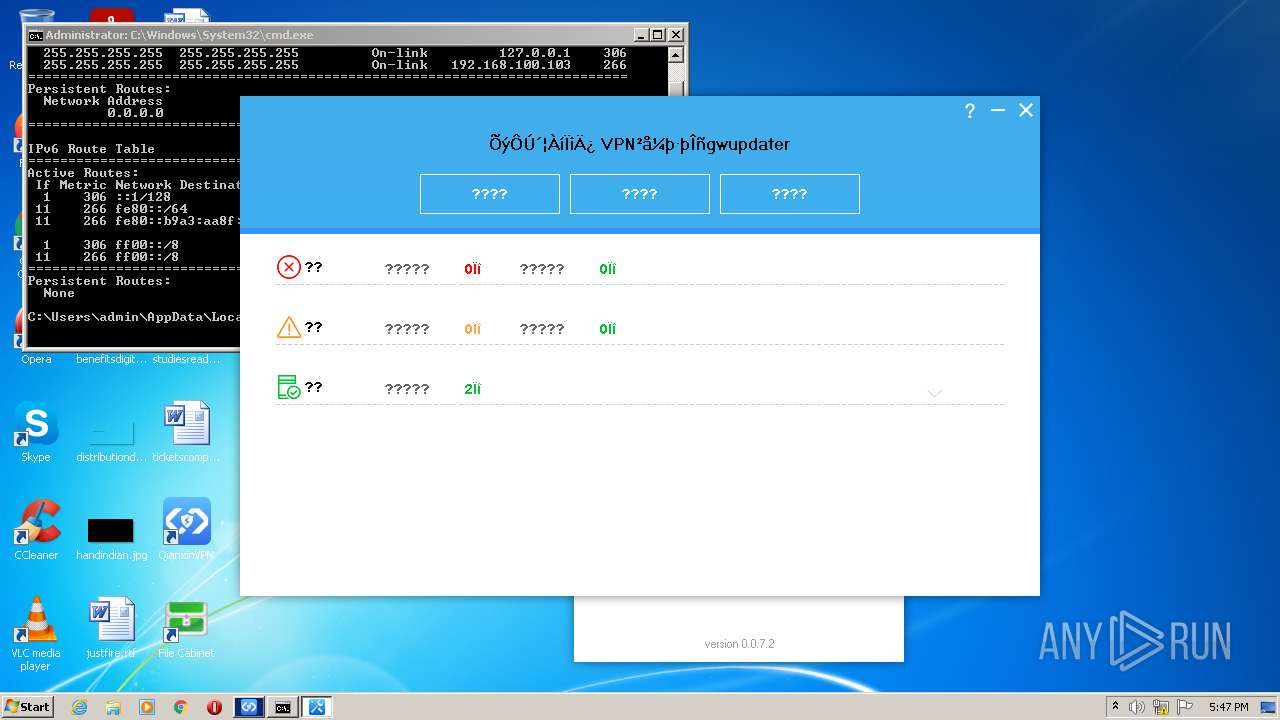Click the red '0' count in error row
The height and width of the screenshot is (720, 1280).
coord(472,269)
